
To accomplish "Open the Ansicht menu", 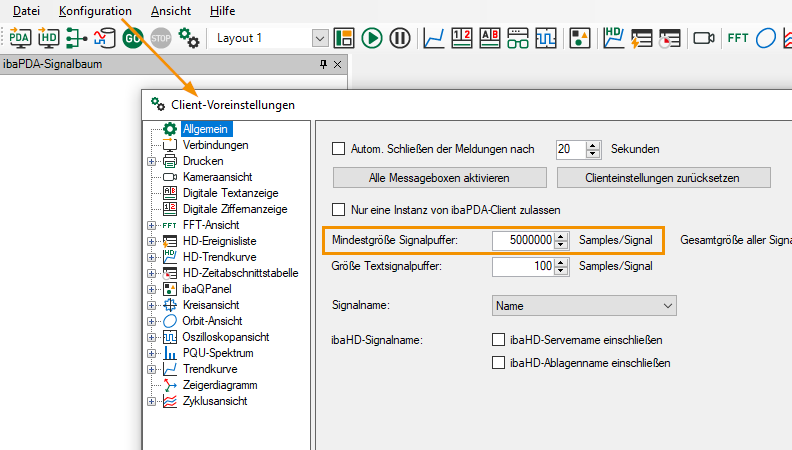I will (170, 10).
